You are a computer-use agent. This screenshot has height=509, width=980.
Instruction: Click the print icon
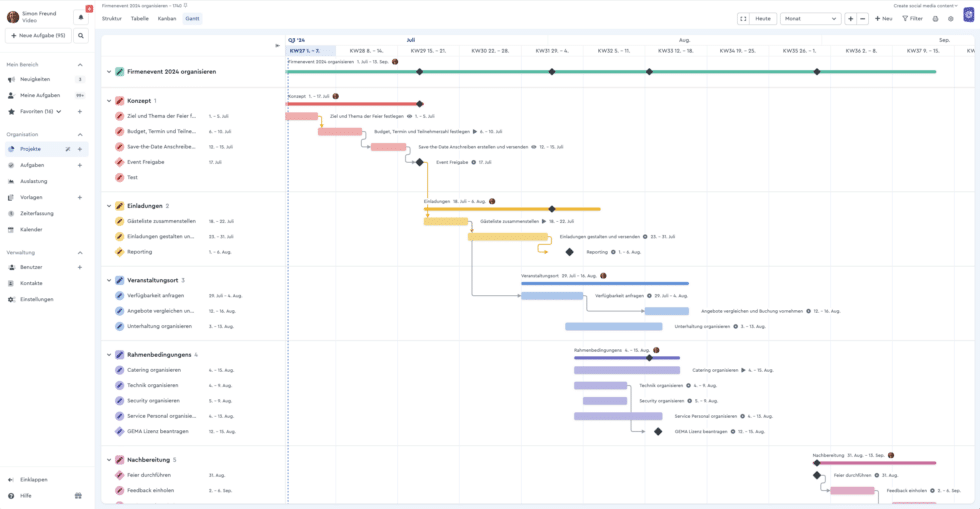(936, 19)
